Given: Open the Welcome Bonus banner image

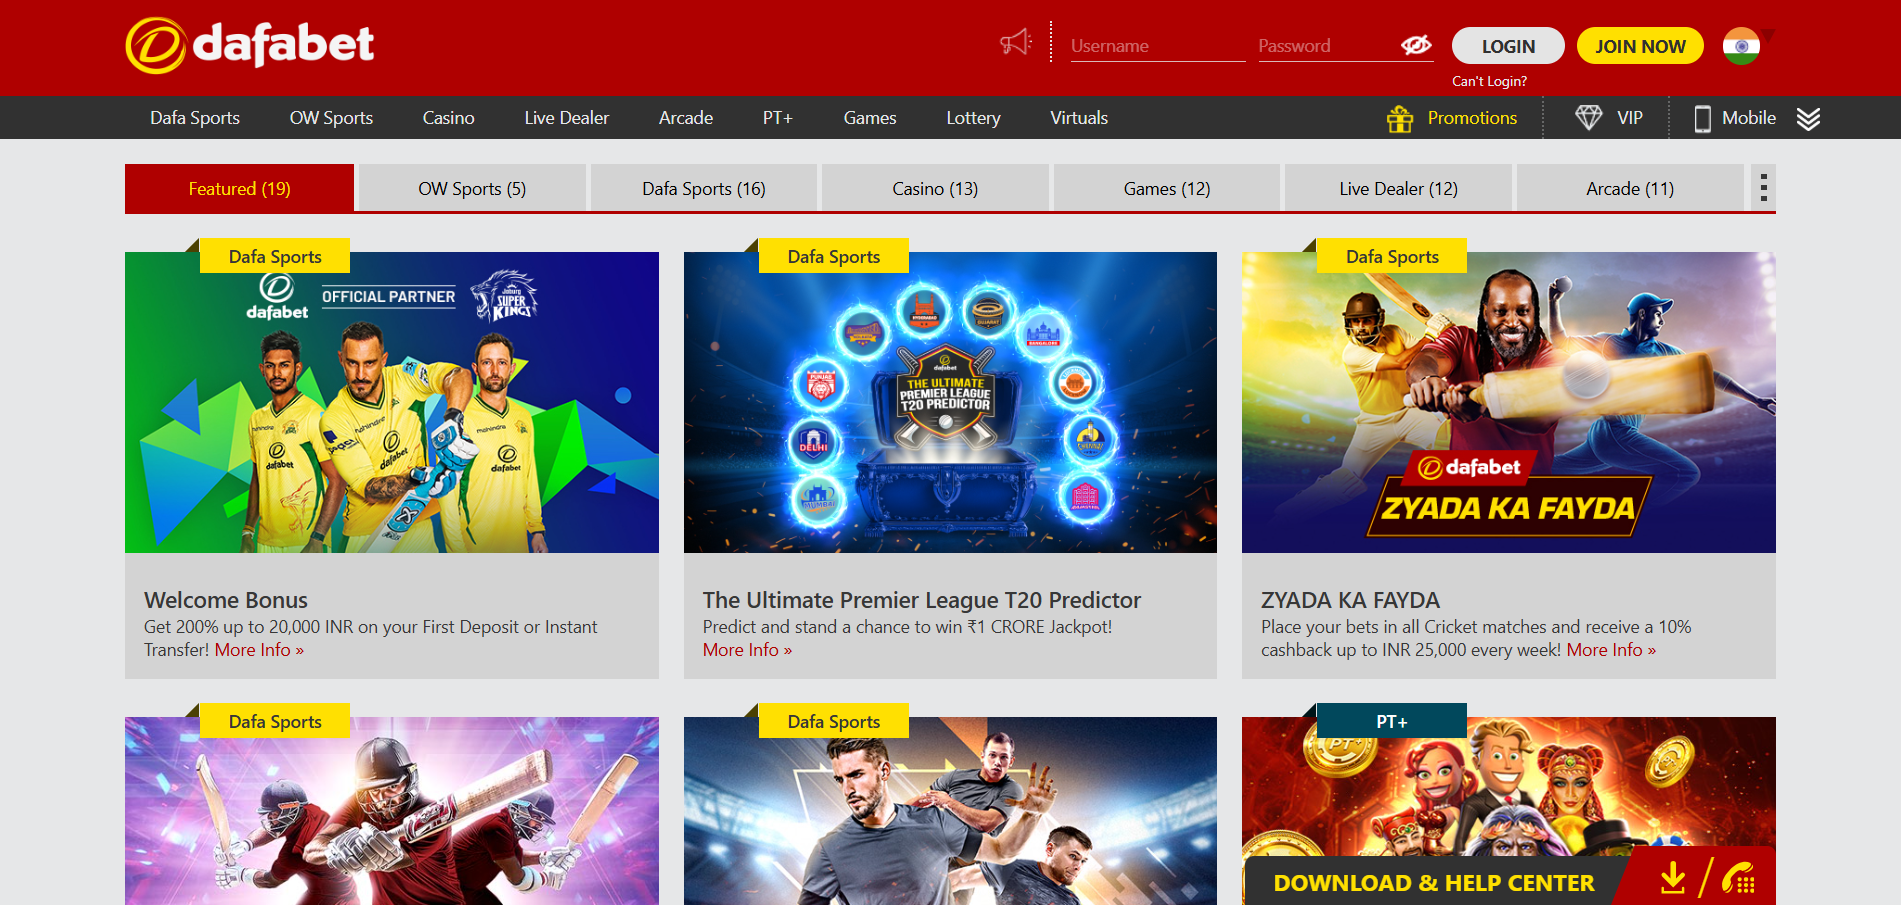Looking at the screenshot, I should pyautogui.click(x=392, y=402).
